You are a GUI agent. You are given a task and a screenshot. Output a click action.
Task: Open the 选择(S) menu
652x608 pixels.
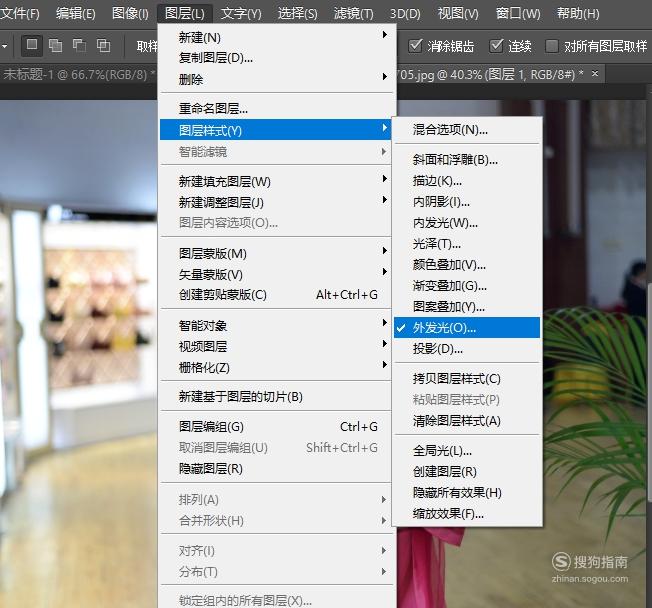click(x=297, y=13)
